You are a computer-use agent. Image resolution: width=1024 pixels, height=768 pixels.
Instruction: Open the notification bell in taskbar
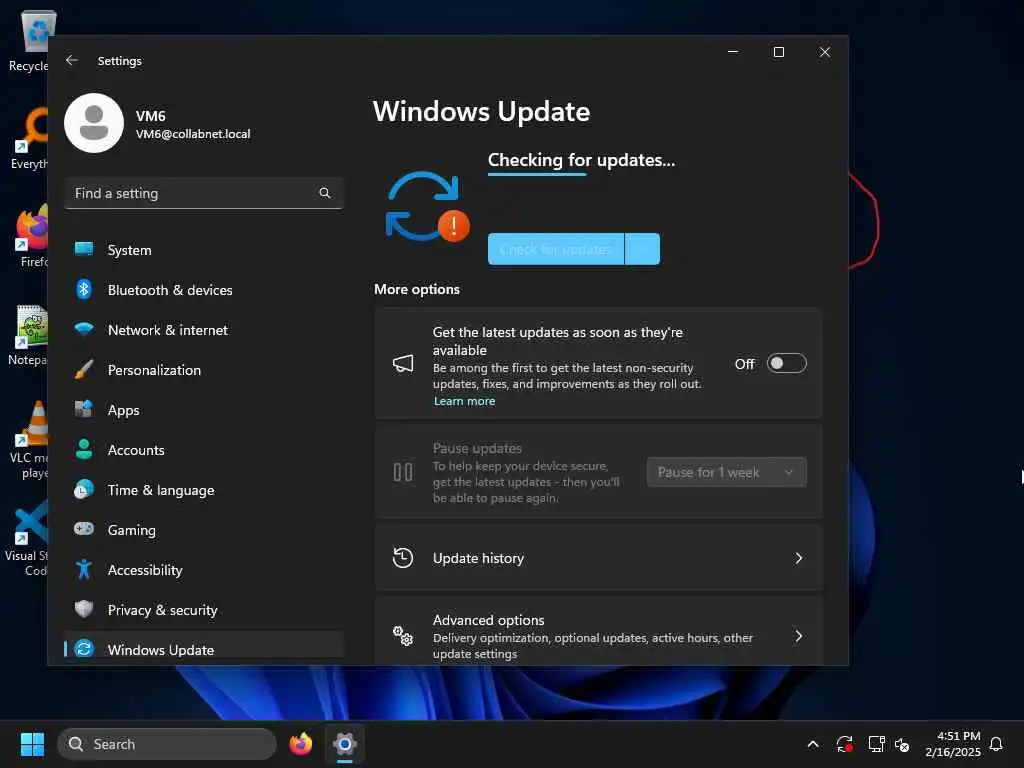pos(996,744)
